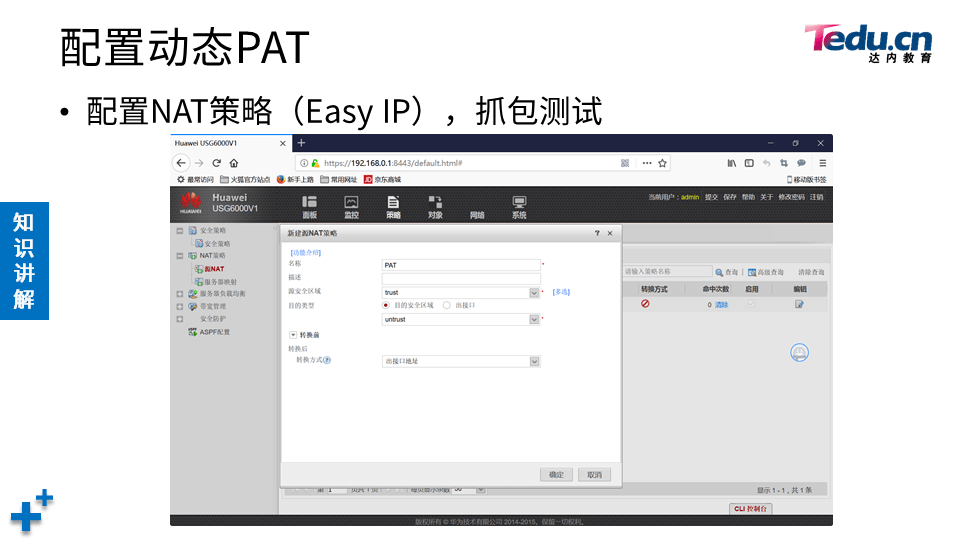Toggle the 转换前 section expander

pos(293,335)
